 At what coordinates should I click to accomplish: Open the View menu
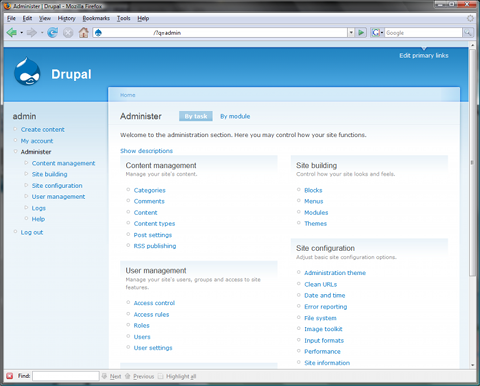pyautogui.click(x=45, y=18)
